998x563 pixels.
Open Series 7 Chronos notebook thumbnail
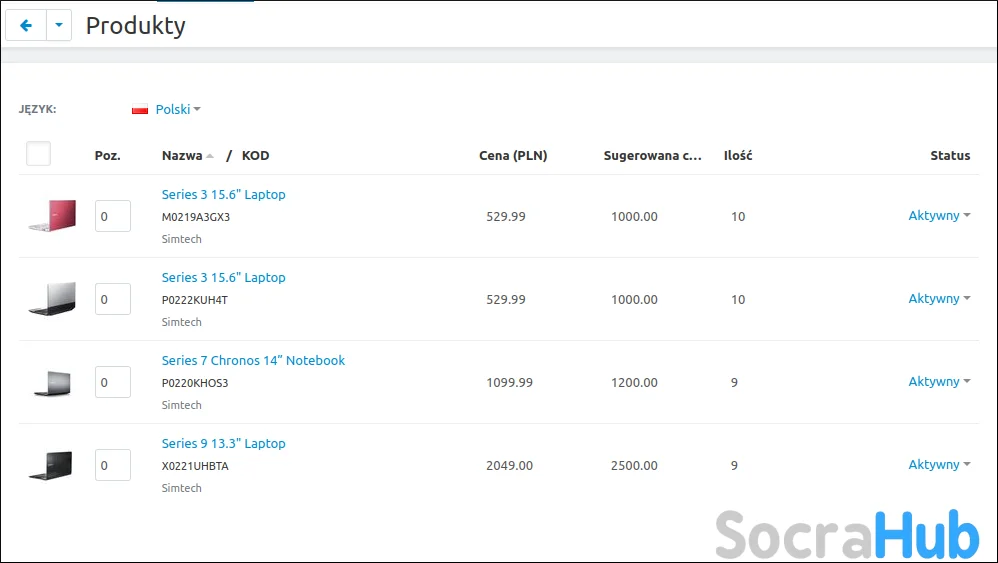(52, 382)
